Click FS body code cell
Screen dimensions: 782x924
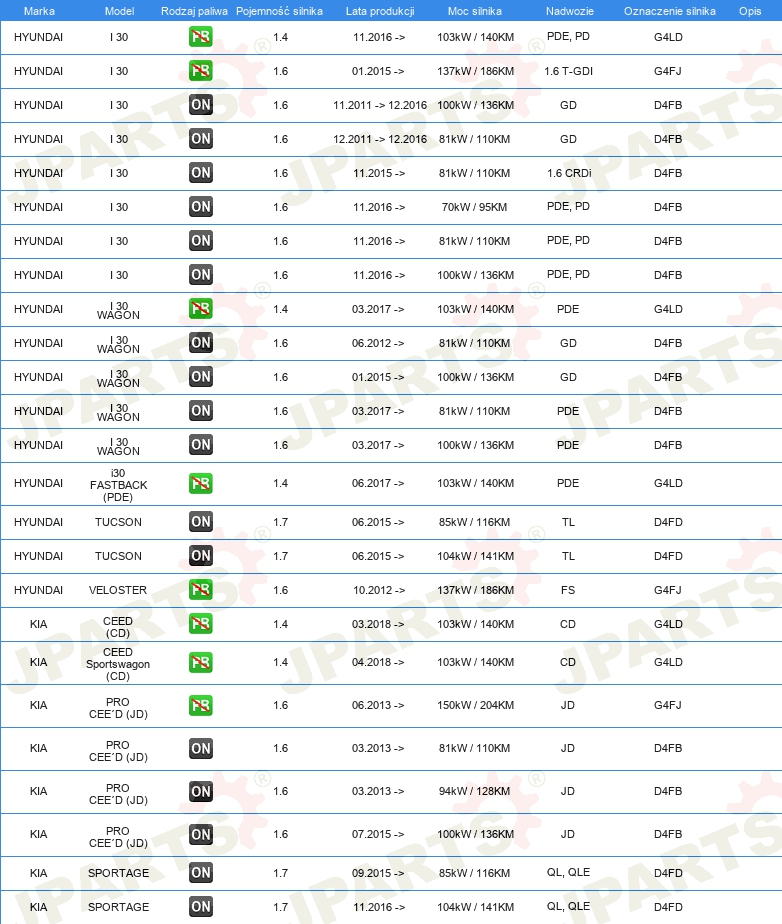(568, 590)
